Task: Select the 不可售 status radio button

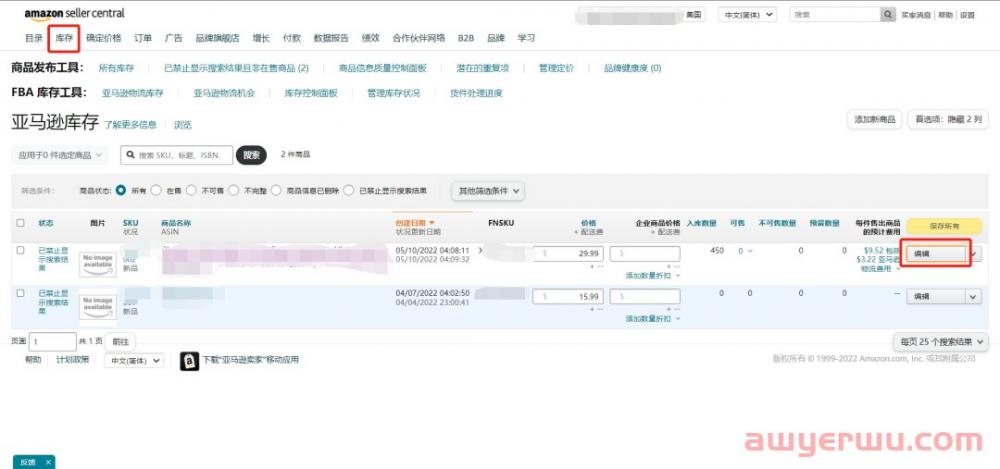Action: tap(195, 190)
